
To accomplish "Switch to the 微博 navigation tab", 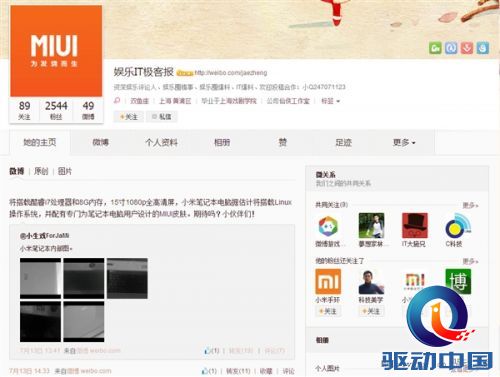I will point(100,143).
